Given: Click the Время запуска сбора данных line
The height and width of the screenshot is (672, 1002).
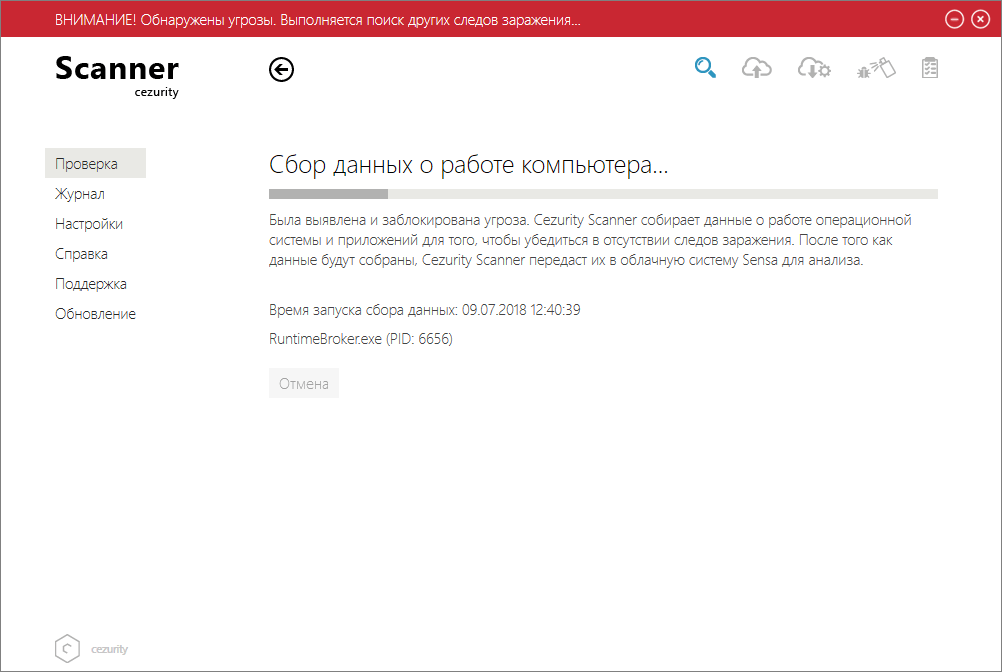Looking at the screenshot, I should coord(424,310).
